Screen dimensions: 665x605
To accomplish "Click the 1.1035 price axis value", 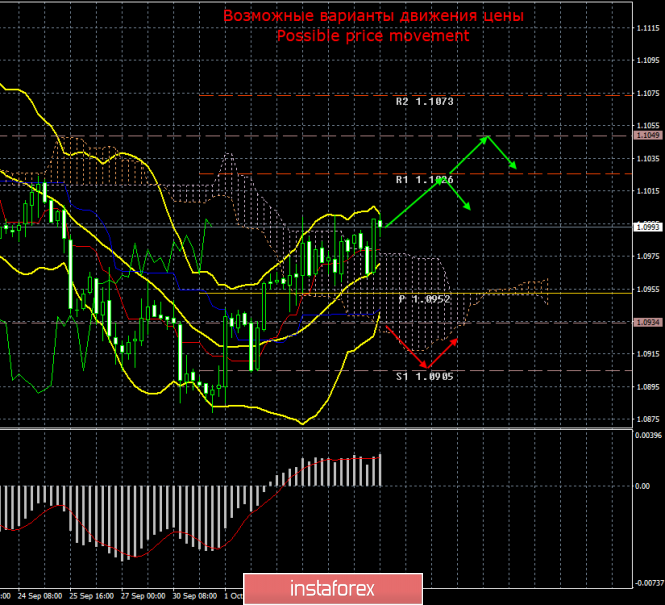I will [x=648, y=159].
